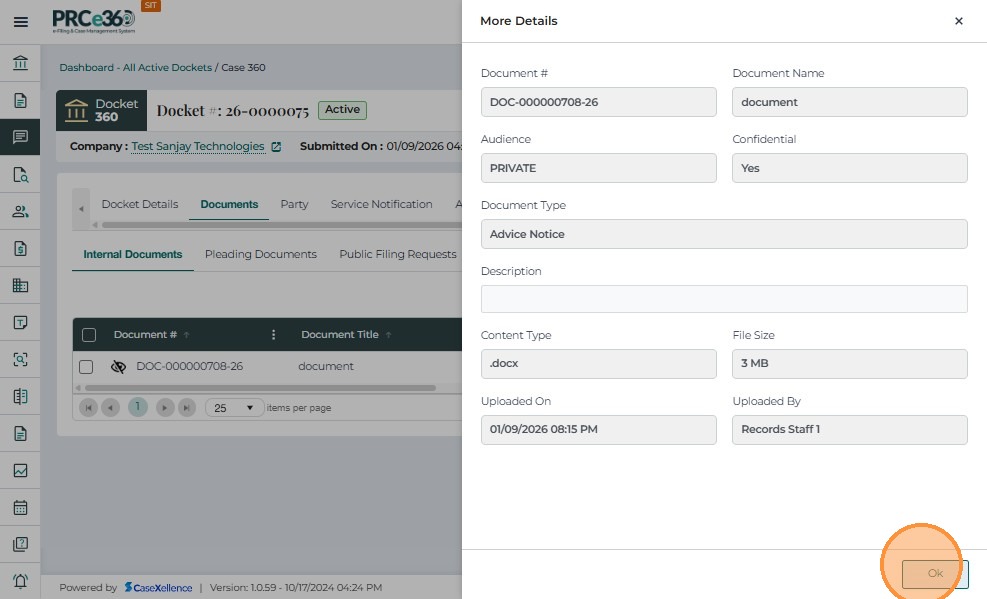The width and height of the screenshot is (987, 599).
Task: Open the users sidebar icon
Action: pos(20,212)
